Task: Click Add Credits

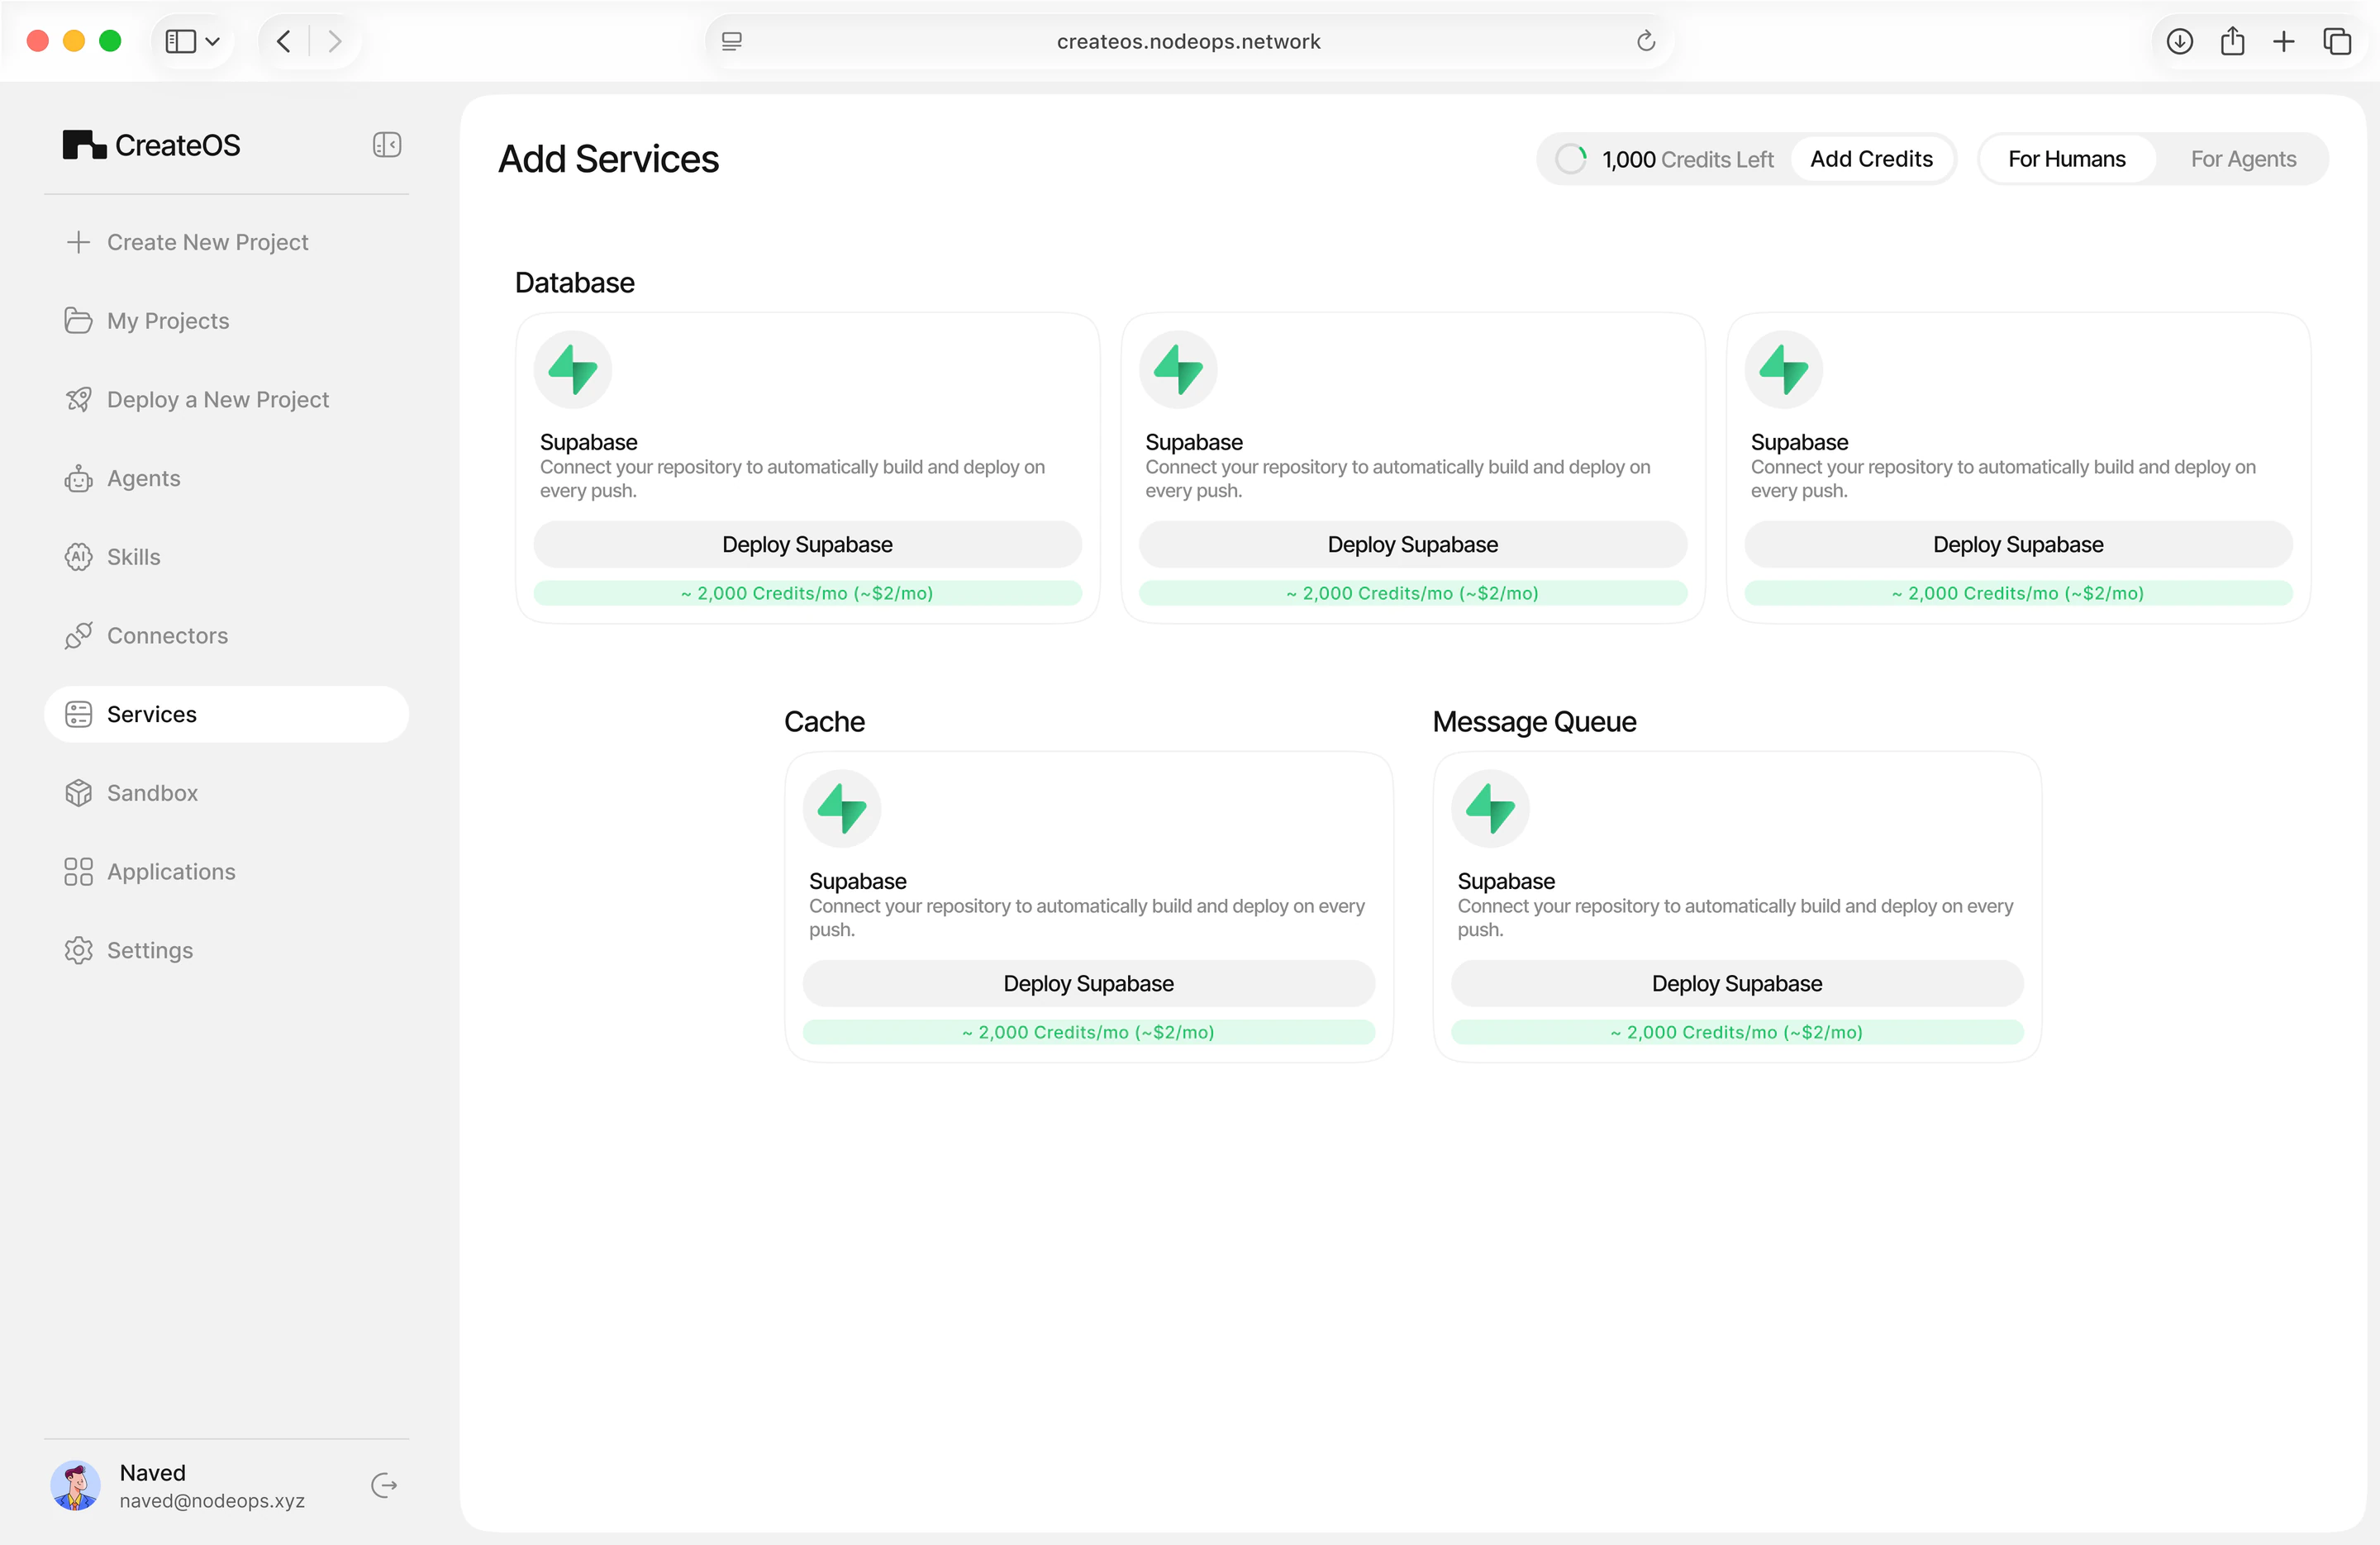Action: (1871, 159)
